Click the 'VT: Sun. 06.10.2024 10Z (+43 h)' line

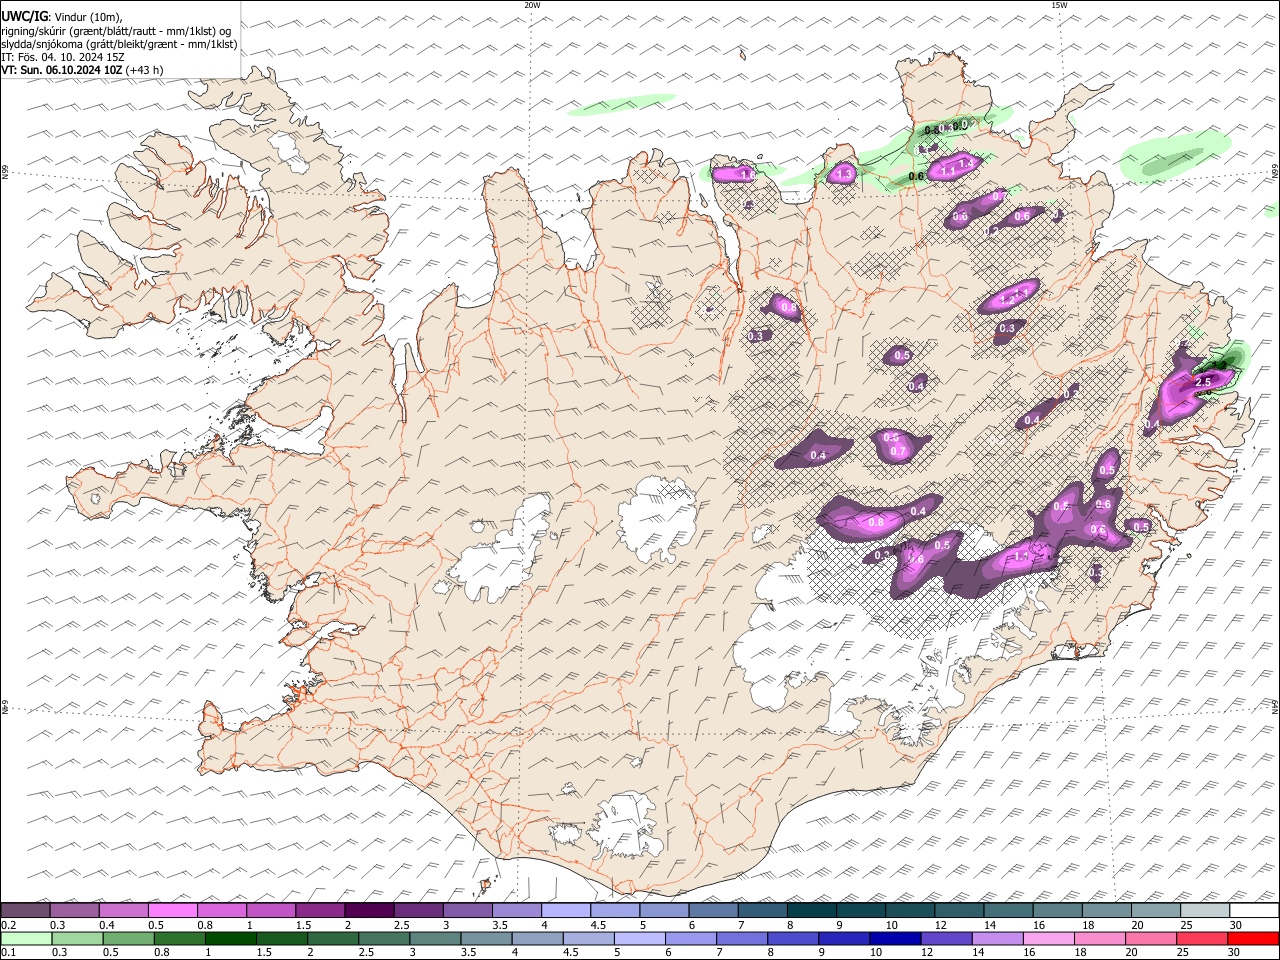click(x=82, y=70)
